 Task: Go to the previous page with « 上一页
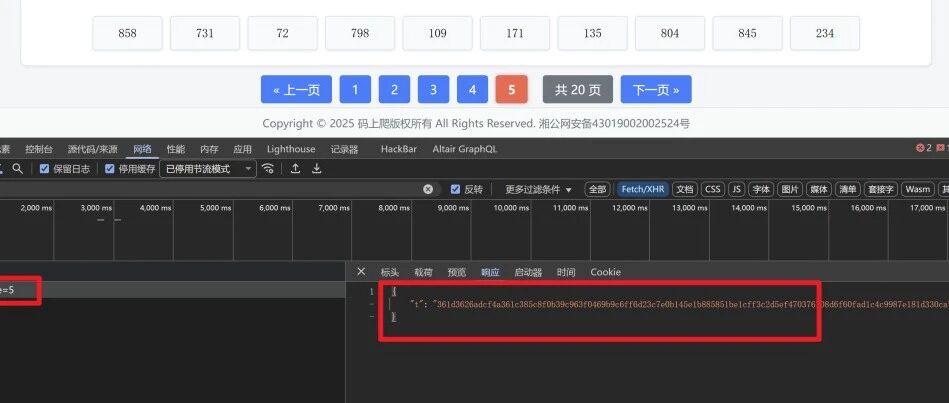(297, 90)
